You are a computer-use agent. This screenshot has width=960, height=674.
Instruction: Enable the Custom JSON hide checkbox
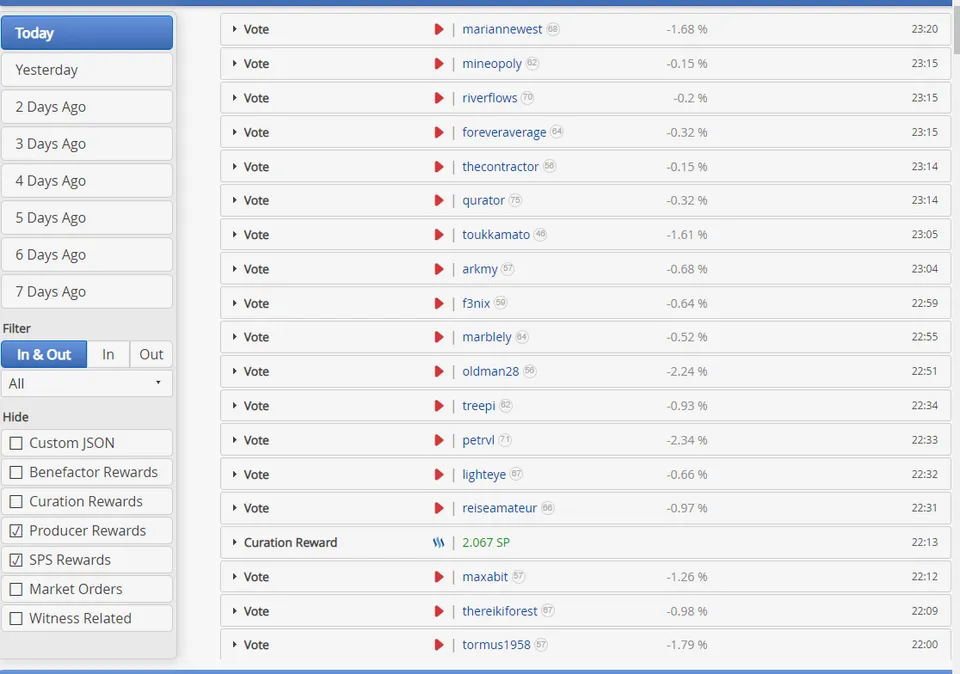pyautogui.click(x=16, y=443)
